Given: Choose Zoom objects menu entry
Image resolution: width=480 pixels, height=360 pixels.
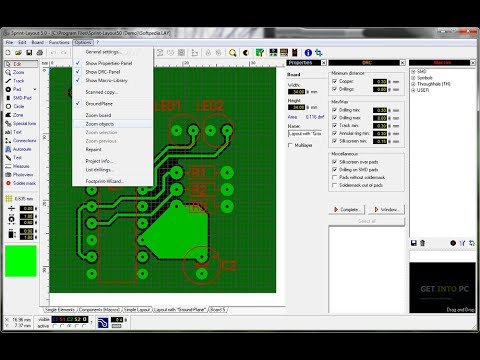Looking at the screenshot, I should [x=113, y=124].
